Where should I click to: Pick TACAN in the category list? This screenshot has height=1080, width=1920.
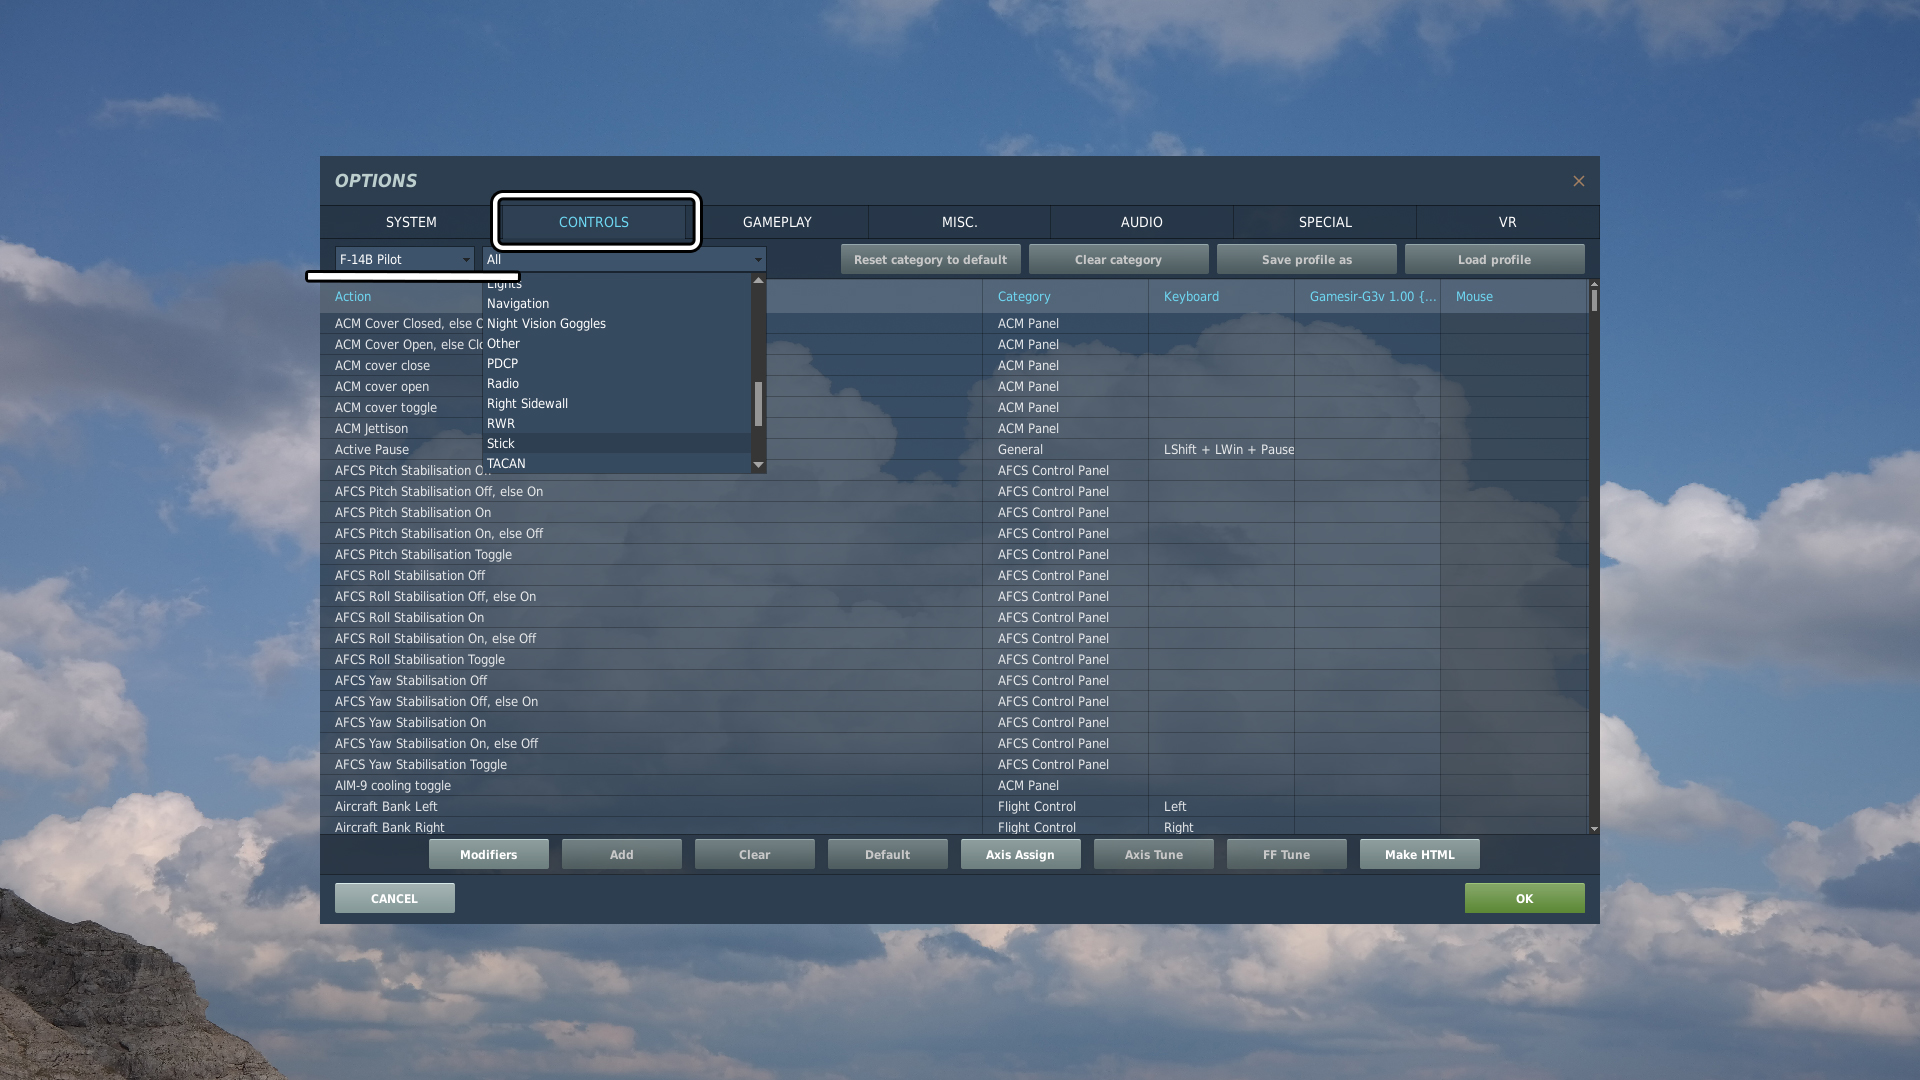click(506, 464)
